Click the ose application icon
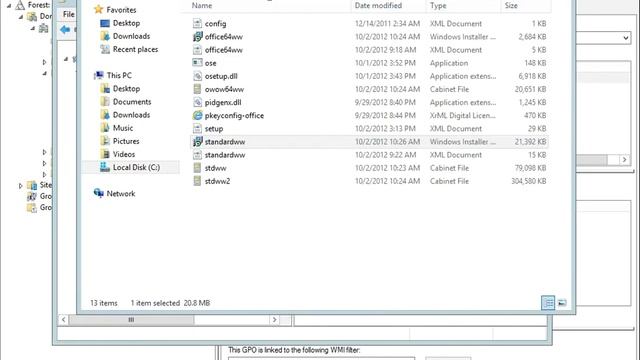 (x=197, y=63)
